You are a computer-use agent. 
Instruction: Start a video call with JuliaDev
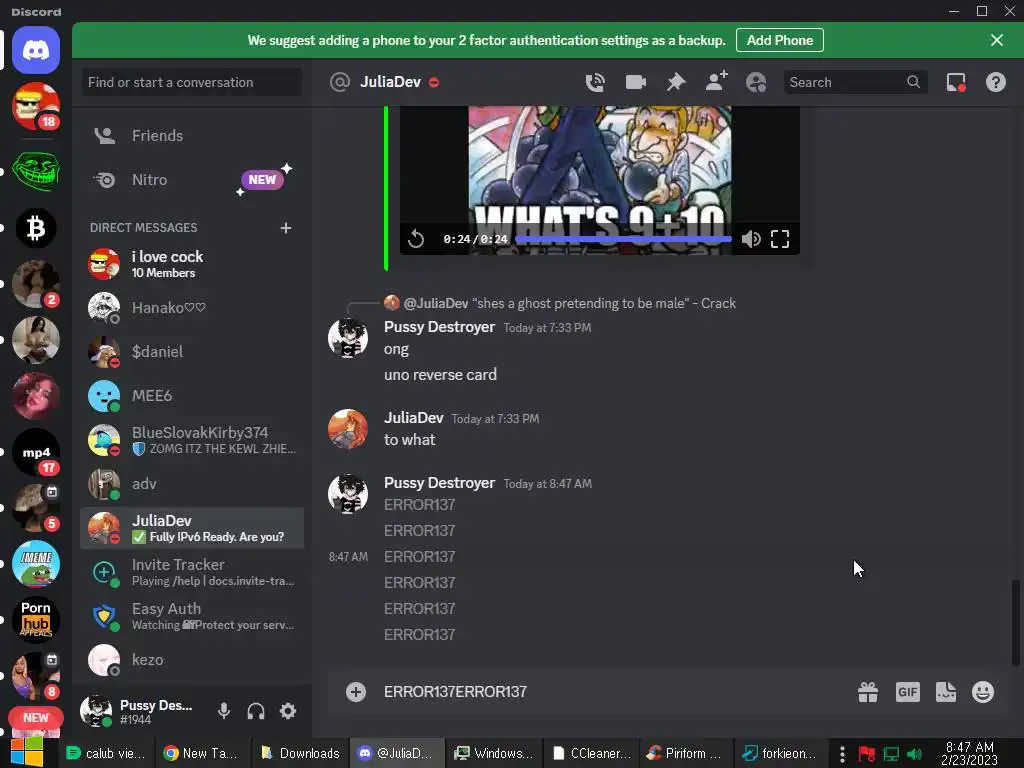tap(635, 82)
